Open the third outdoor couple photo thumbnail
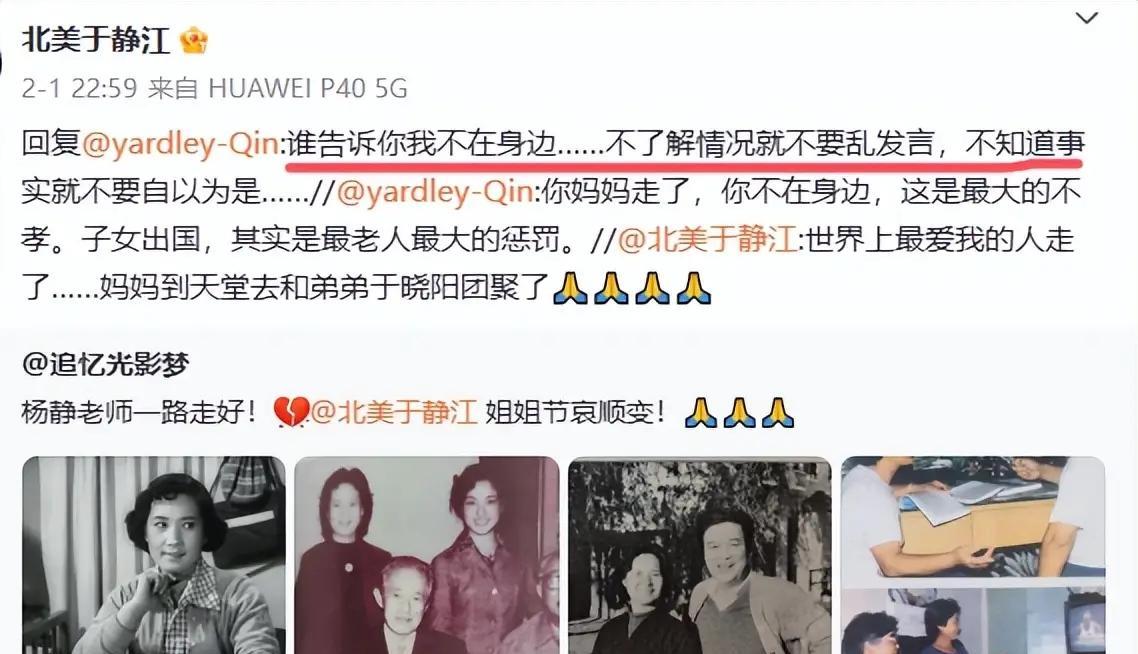The image size is (1138, 654). click(700, 555)
